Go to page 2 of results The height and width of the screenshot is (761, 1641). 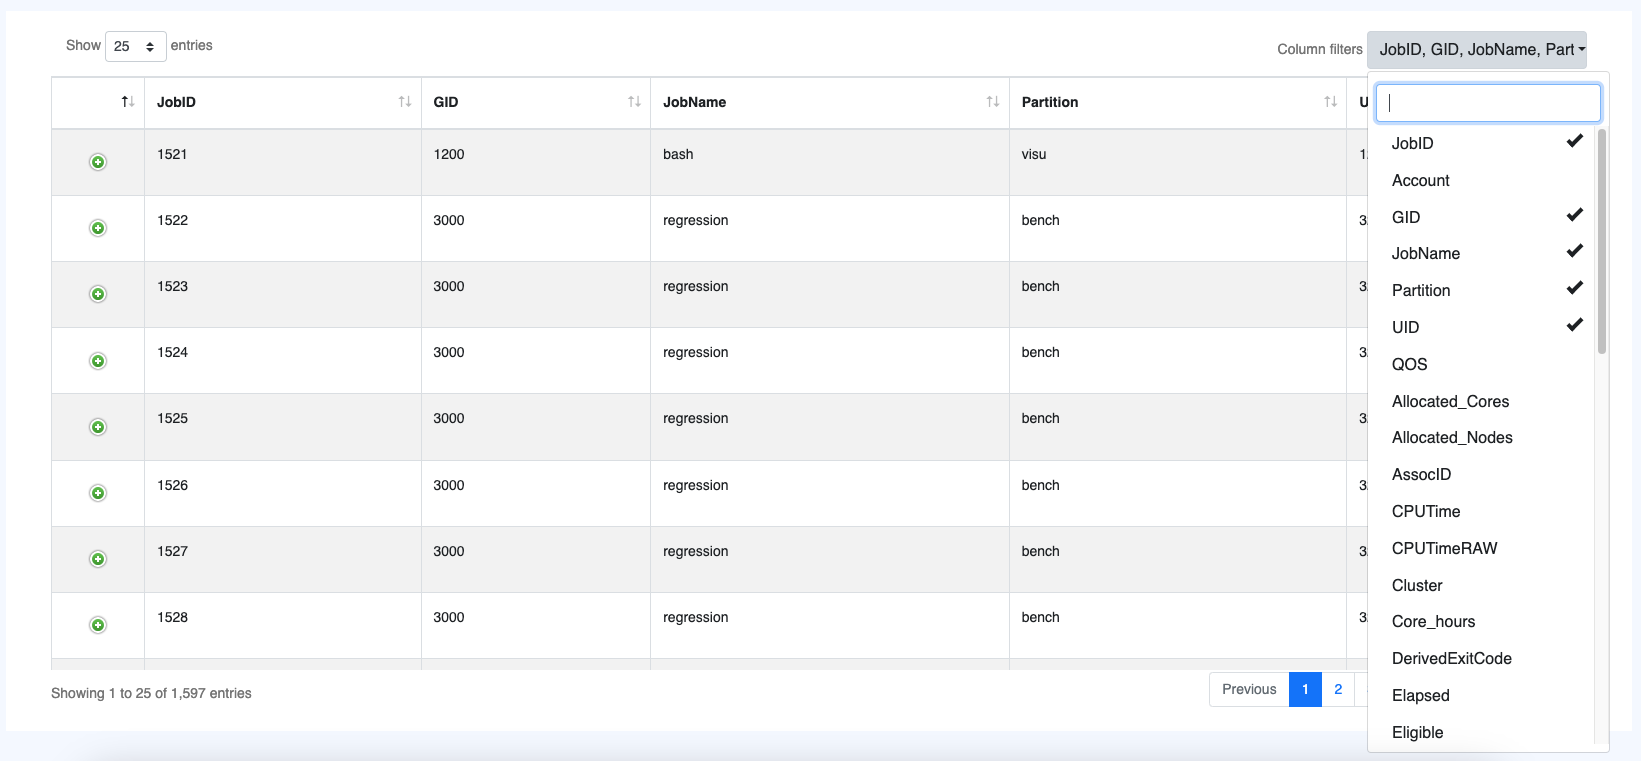click(1338, 689)
